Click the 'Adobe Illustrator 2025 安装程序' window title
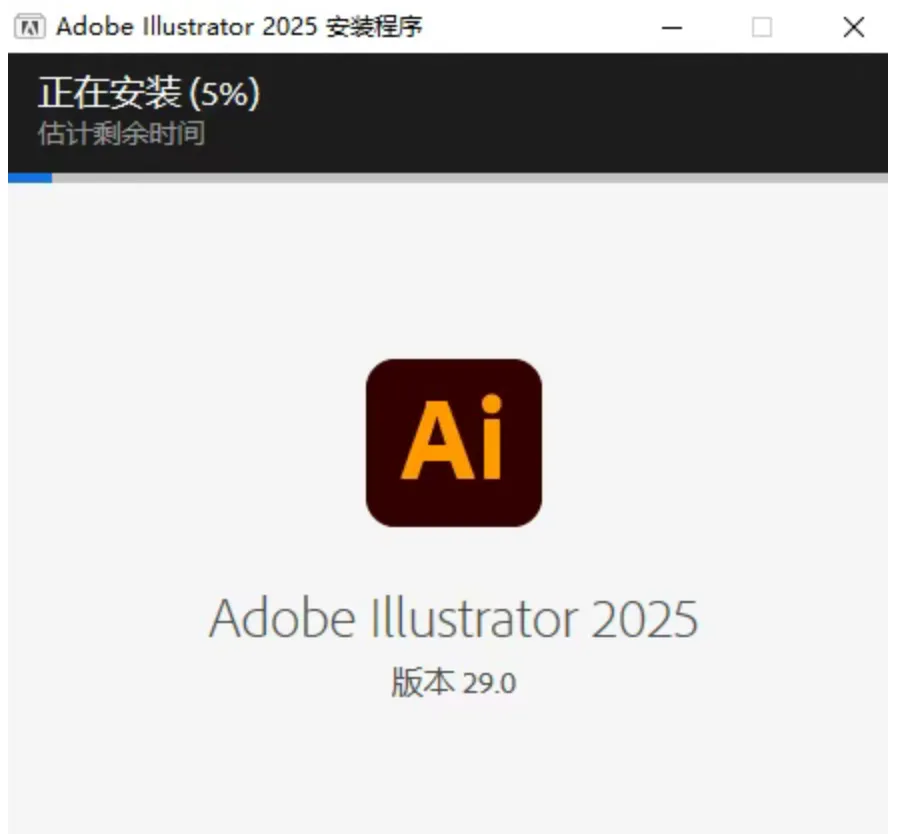The image size is (910, 834). (x=239, y=27)
